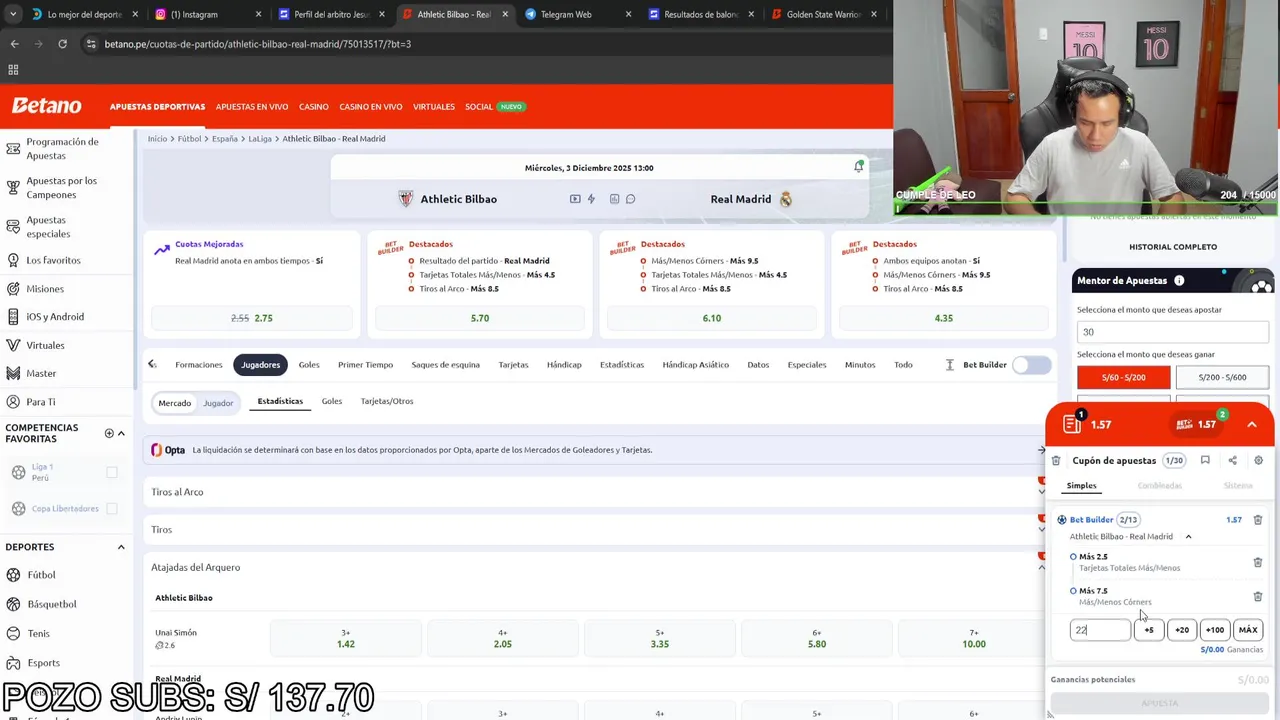Image resolution: width=1280 pixels, height=720 pixels.
Task: Click the Betano logo
Action: point(46,106)
